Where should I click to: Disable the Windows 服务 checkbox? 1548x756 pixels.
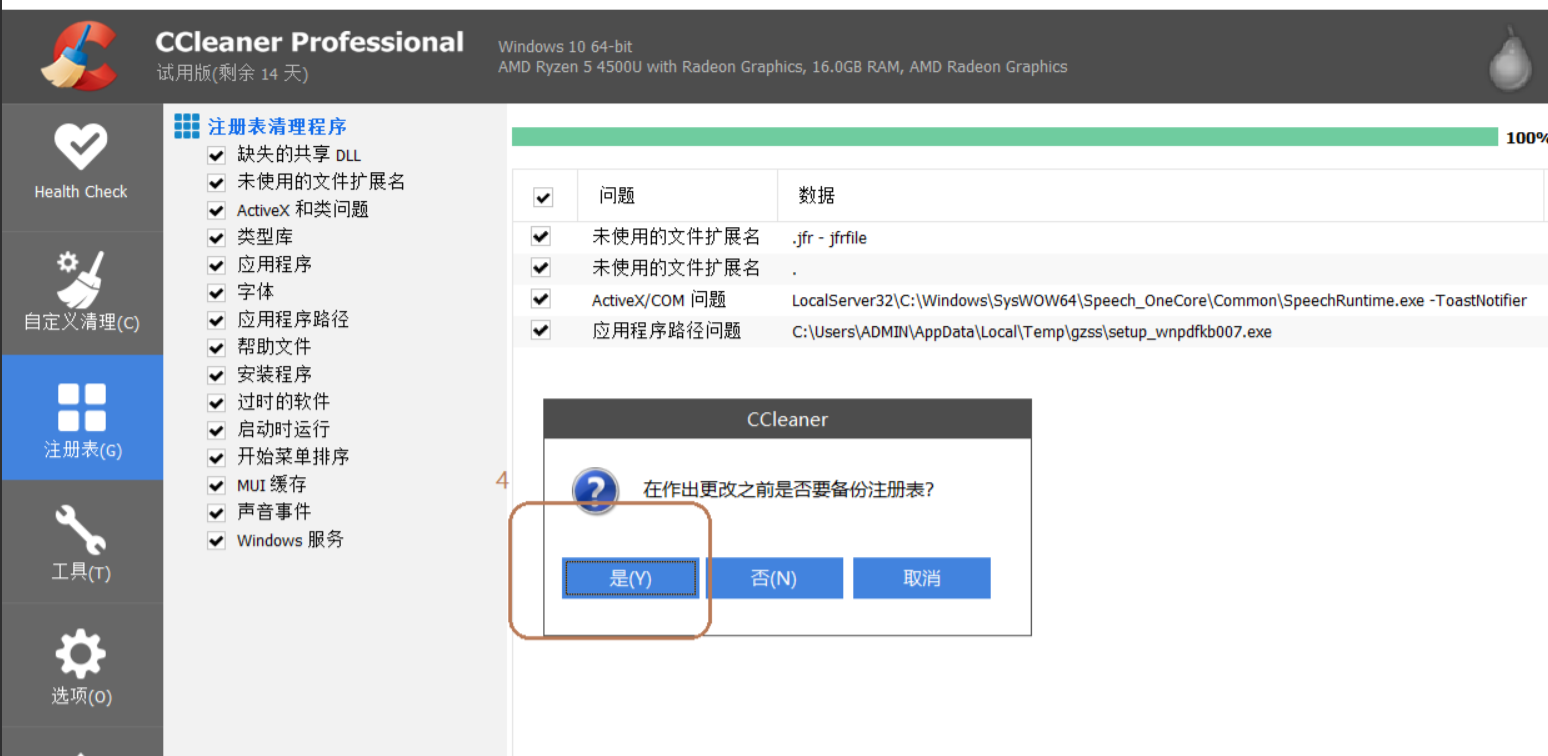point(216,540)
